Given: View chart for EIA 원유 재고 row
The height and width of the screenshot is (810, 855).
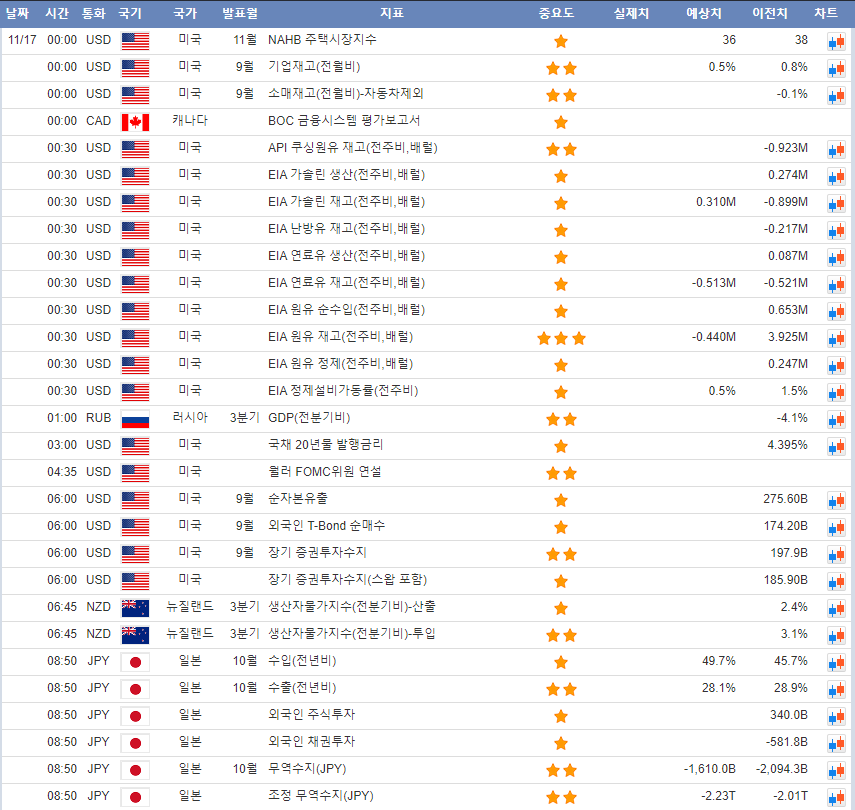Looking at the screenshot, I should tap(835, 338).
